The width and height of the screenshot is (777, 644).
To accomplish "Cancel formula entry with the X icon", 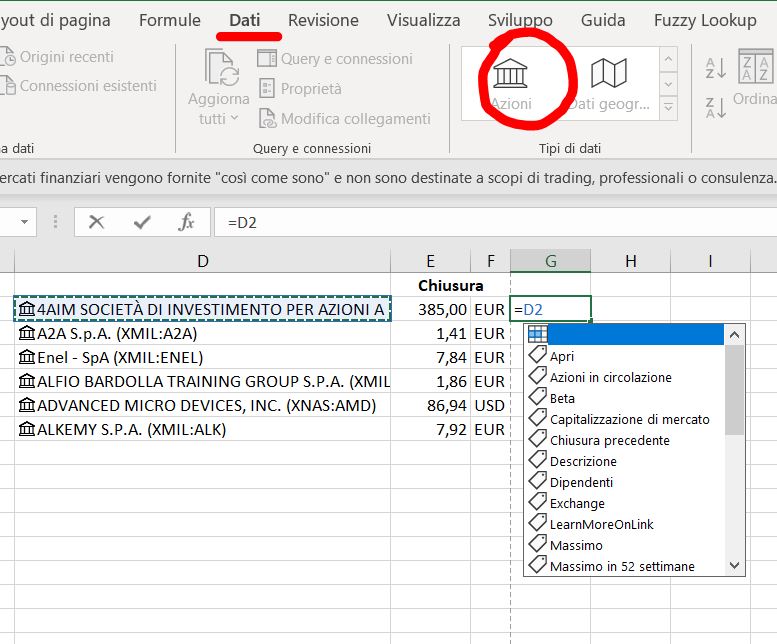I will click(x=96, y=222).
